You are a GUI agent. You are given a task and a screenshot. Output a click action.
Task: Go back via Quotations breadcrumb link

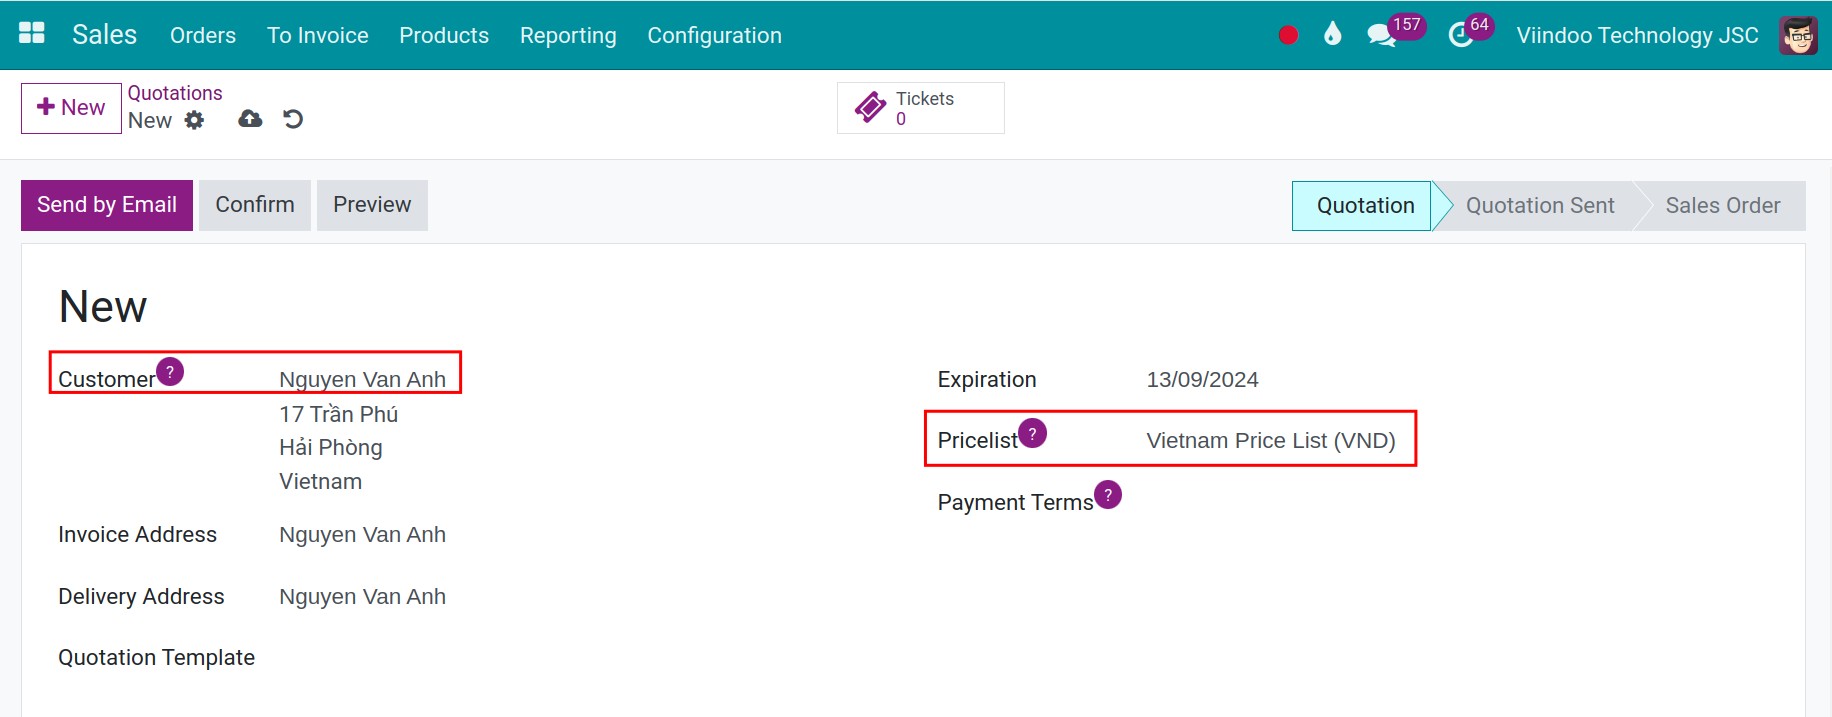click(175, 93)
